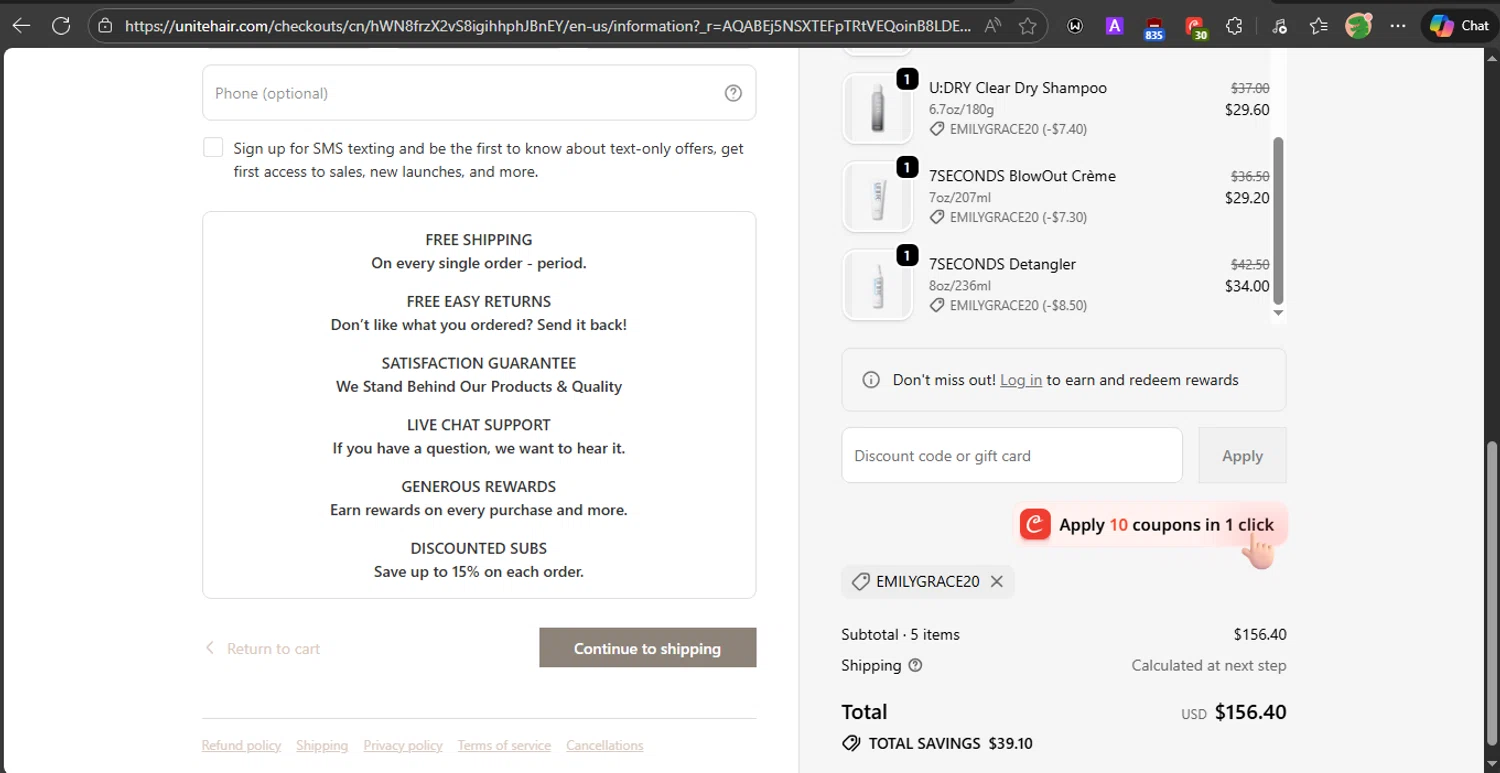
Task: Click the Phone (optional) input field
Action: tap(479, 93)
